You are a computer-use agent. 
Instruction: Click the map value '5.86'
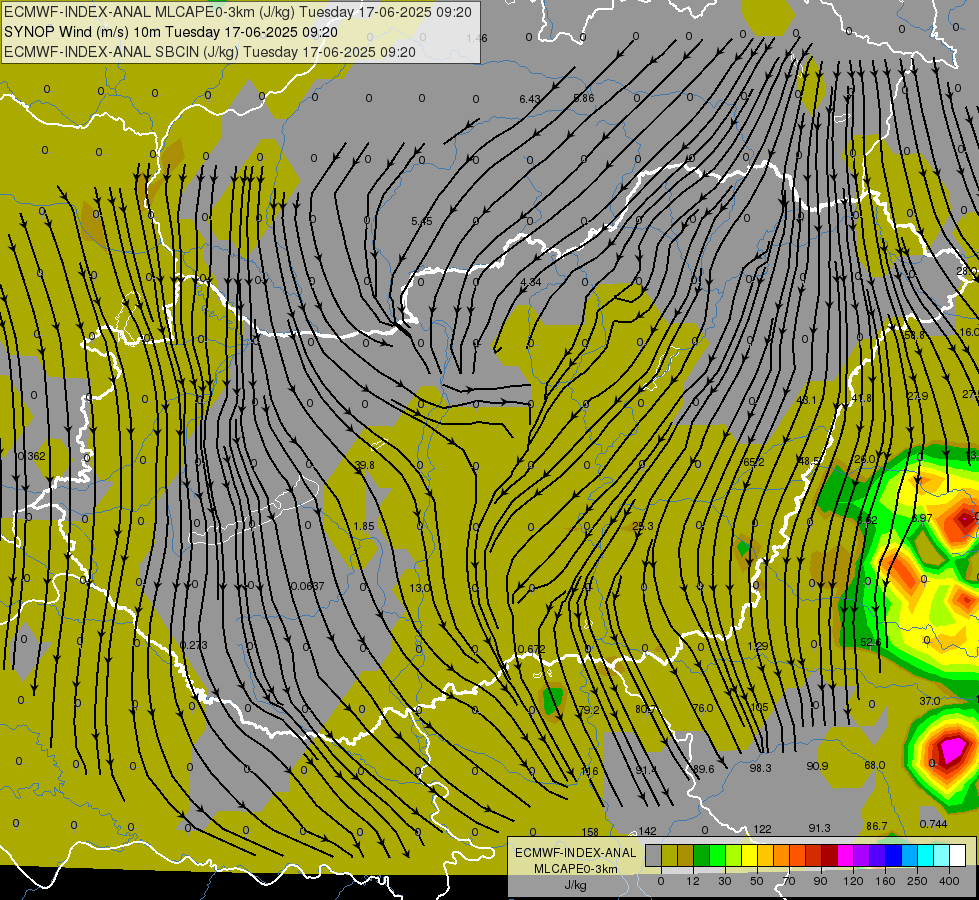pos(584,98)
